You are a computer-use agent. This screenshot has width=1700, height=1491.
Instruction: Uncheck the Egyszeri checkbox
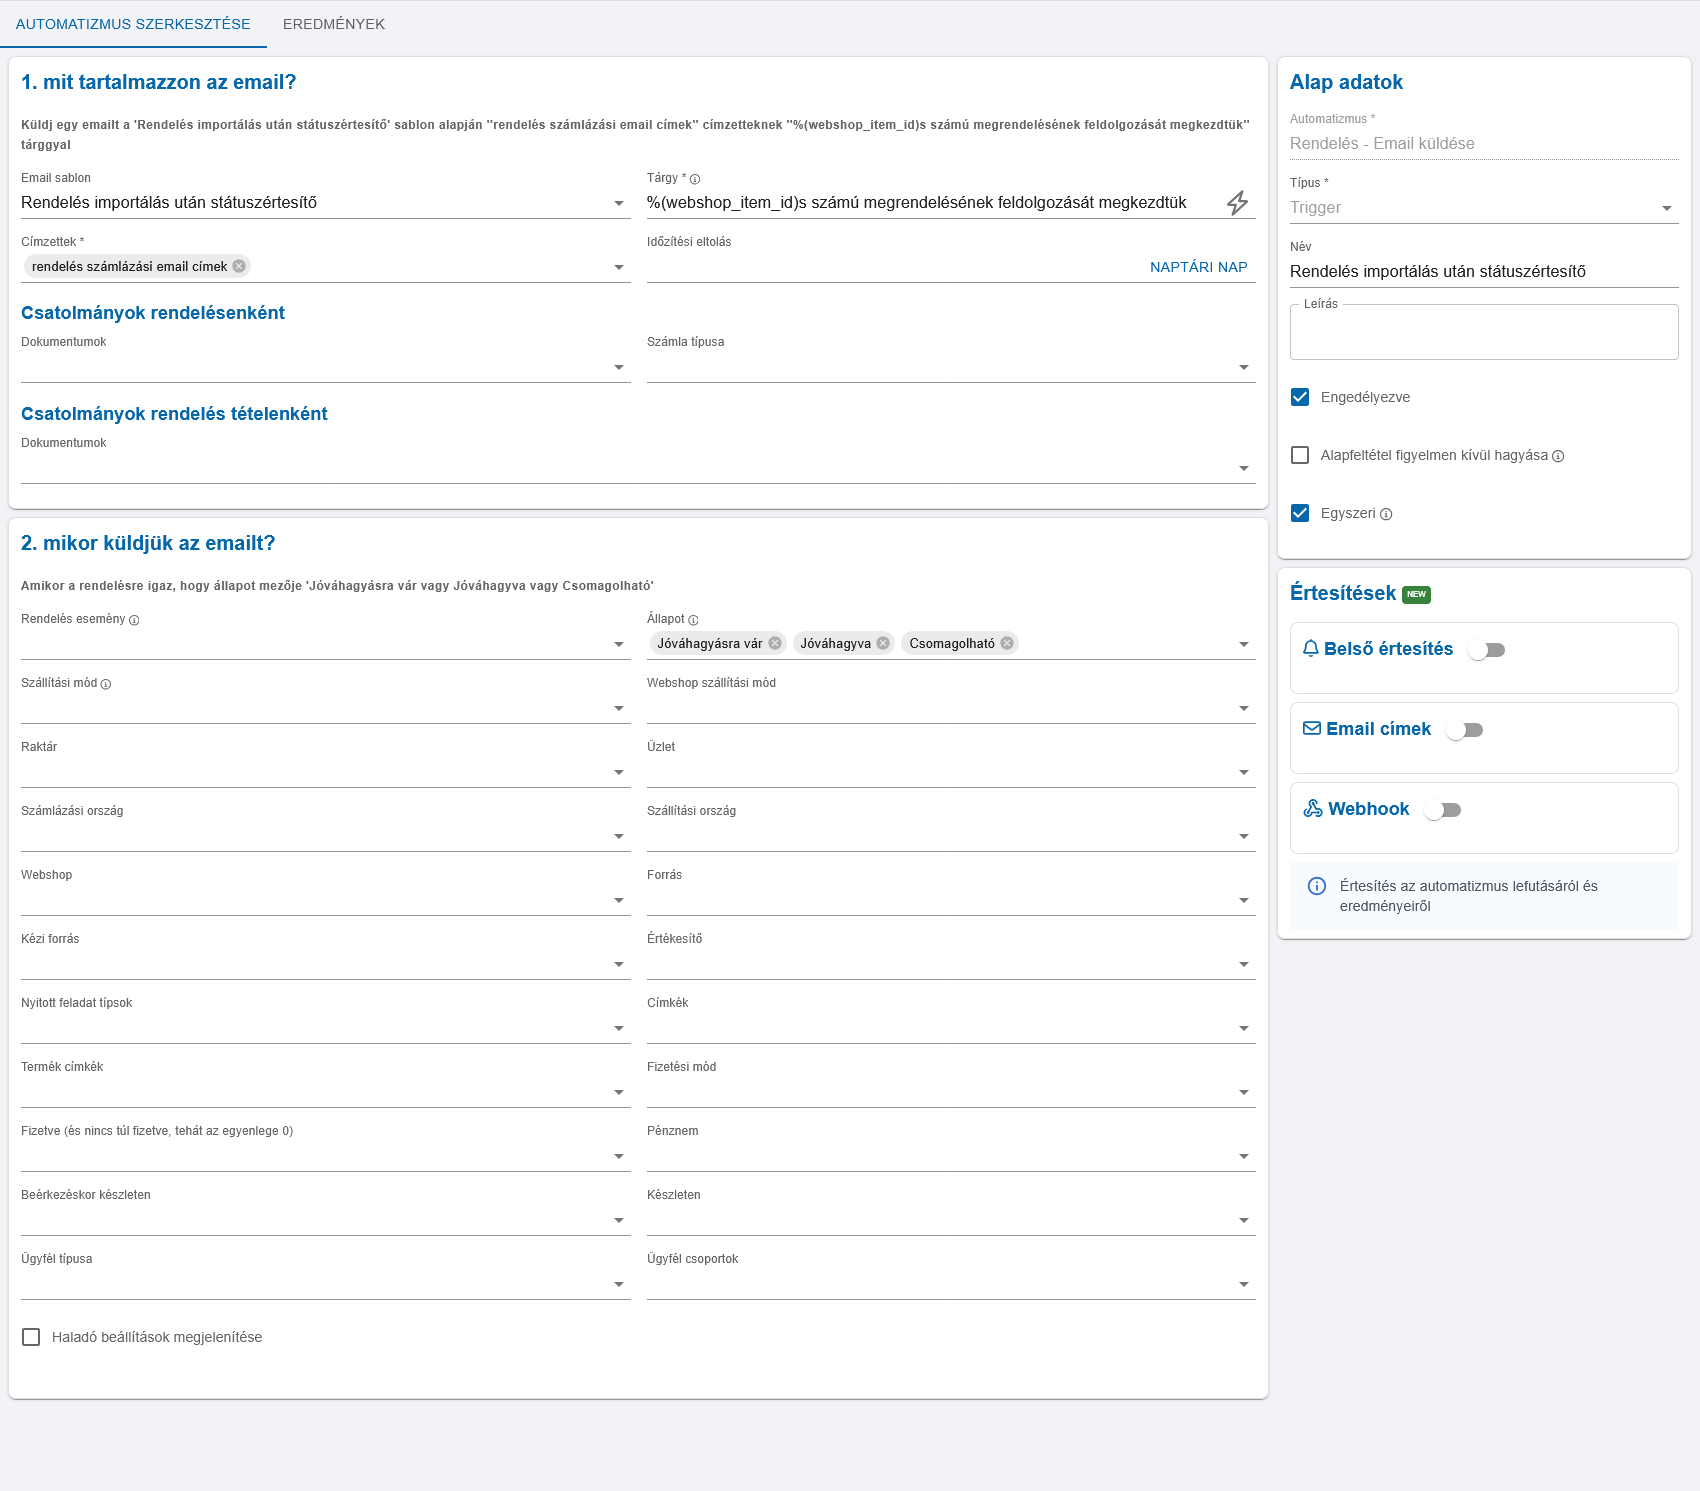point(1300,513)
